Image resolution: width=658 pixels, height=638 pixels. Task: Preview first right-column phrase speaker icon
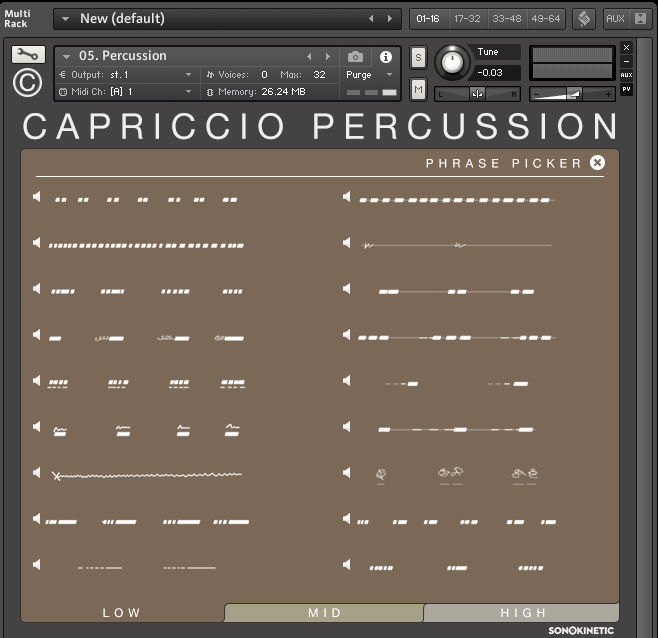[x=347, y=196]
